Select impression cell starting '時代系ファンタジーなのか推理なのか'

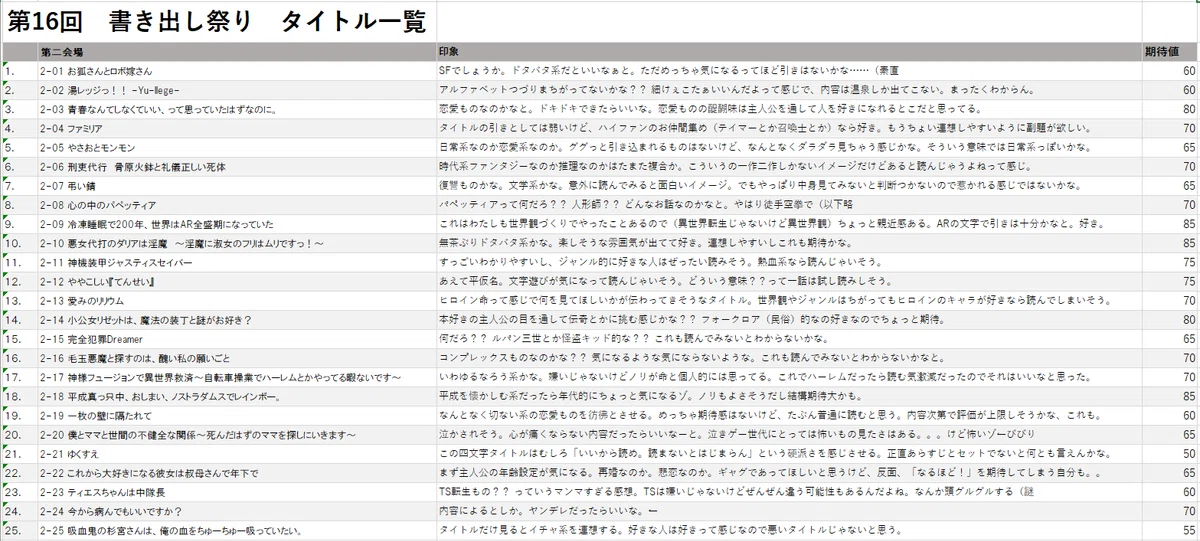(789, 166)
